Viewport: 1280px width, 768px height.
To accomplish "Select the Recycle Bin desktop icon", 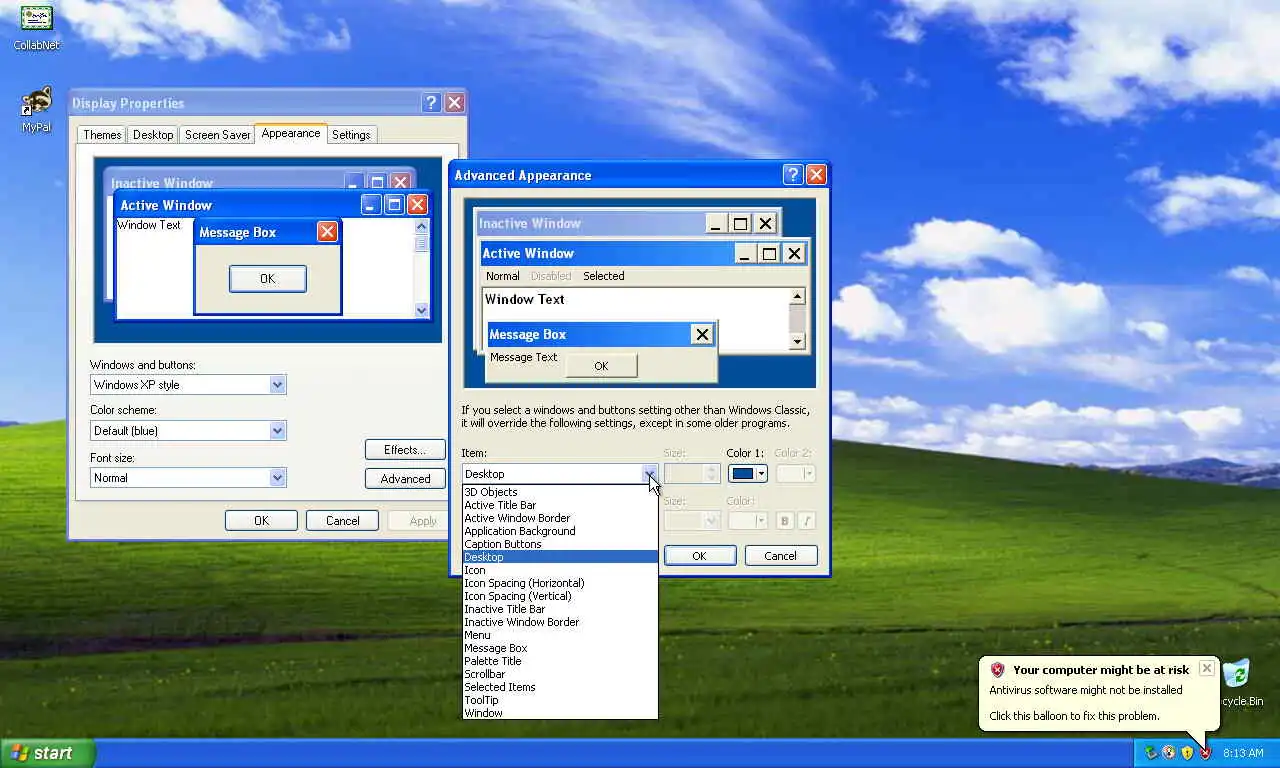I will pos(1236,683).
